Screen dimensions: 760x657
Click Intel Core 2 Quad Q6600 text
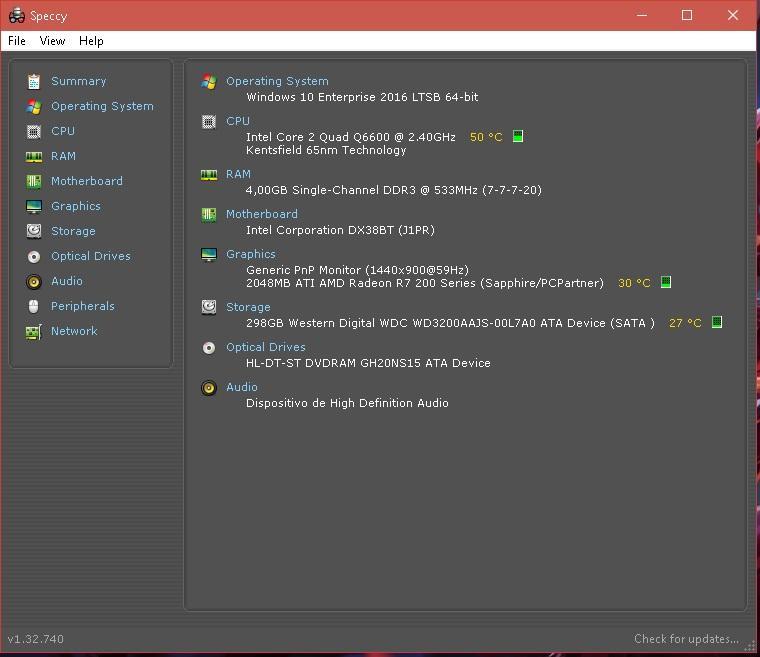click(x=351, y=137)
